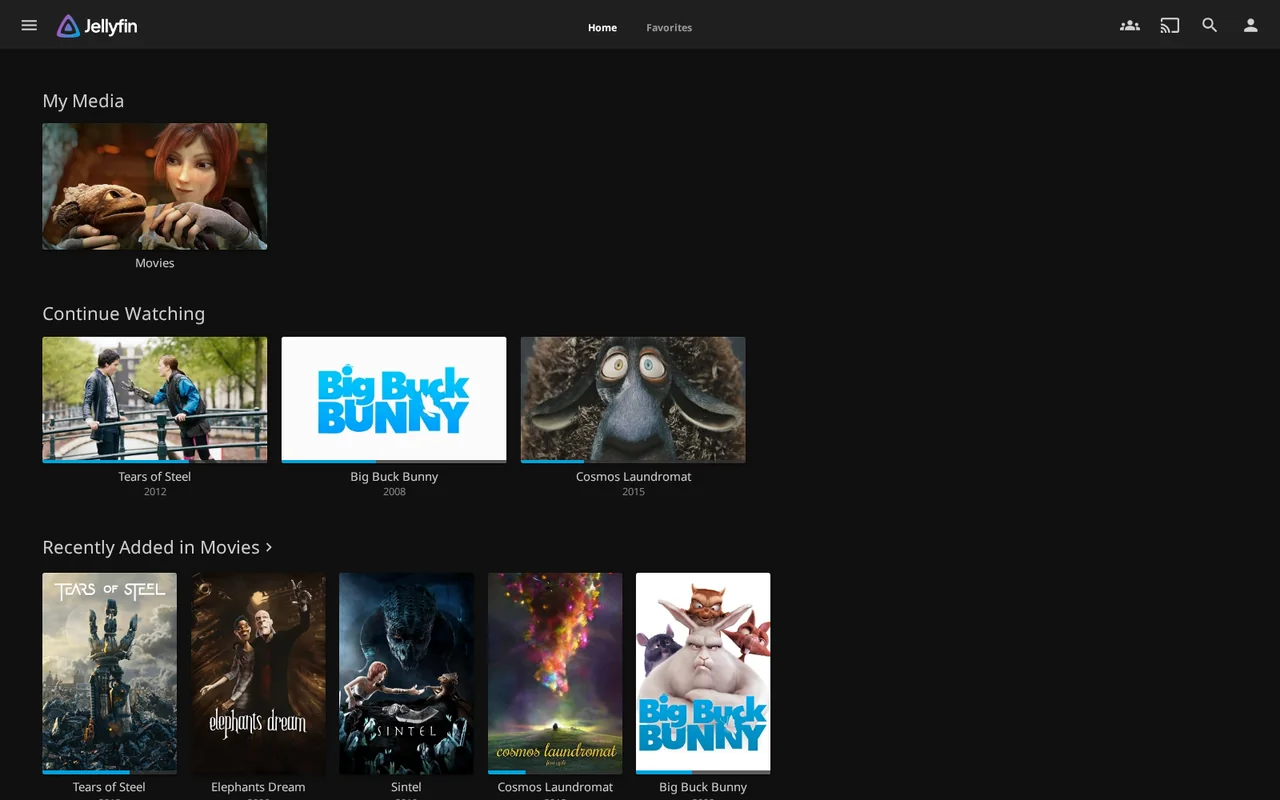1280x800 pixels.
Task: Click the Cast to device icon
Action: click(1170, 26)
